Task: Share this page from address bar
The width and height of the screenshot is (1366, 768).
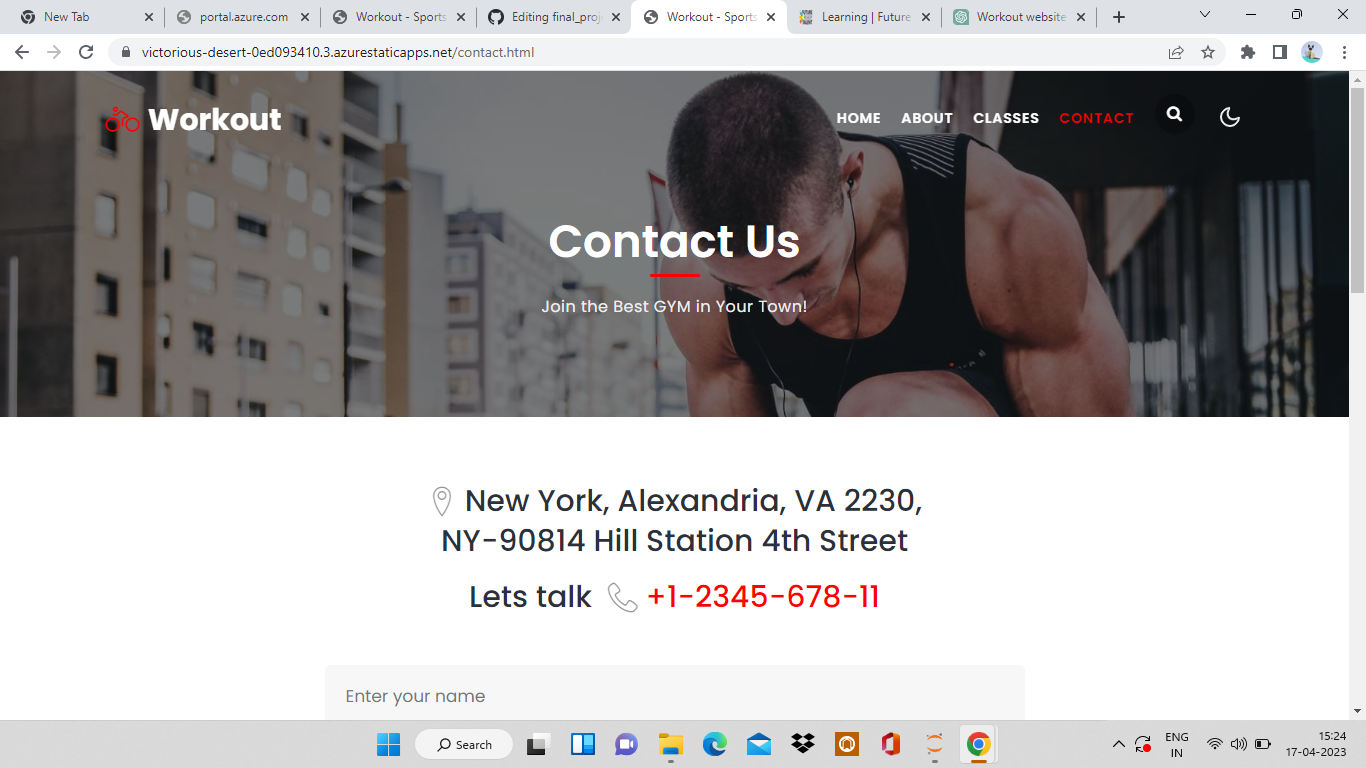Action: pos(1176,52)
